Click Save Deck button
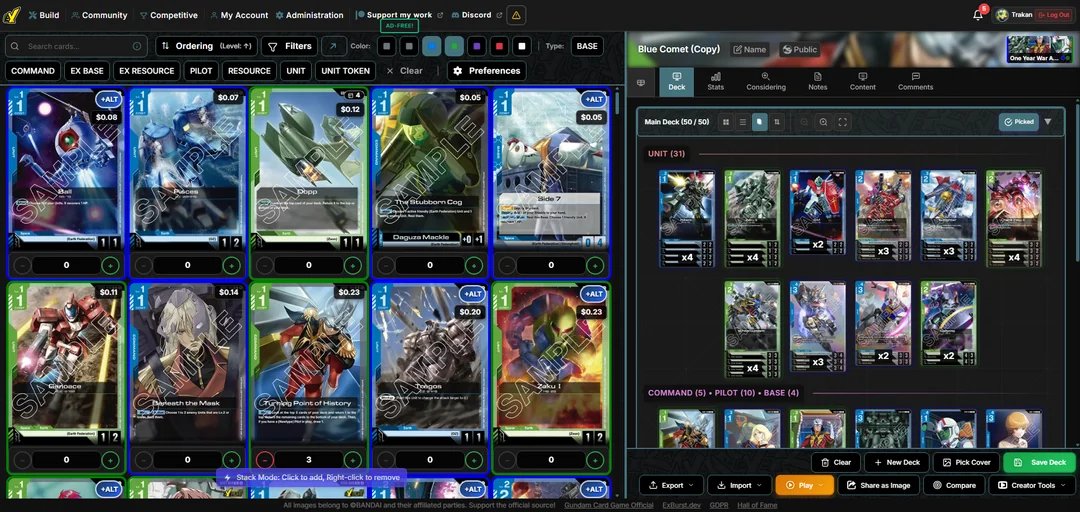 point(1040,462)
